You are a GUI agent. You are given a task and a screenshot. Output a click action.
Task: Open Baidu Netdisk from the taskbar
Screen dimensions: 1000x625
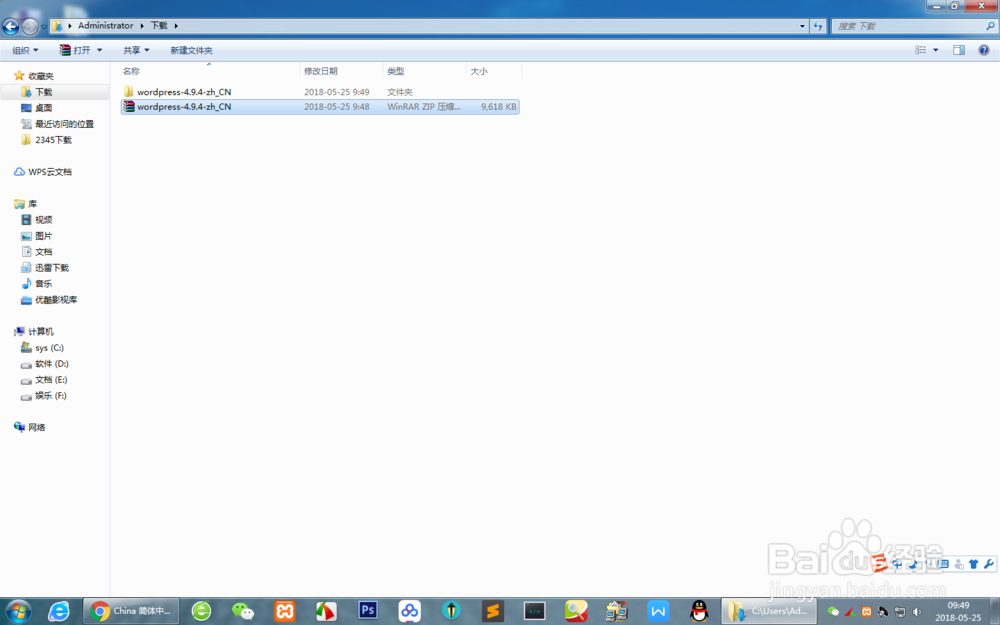pyautogui.click(x=409, y=611)
